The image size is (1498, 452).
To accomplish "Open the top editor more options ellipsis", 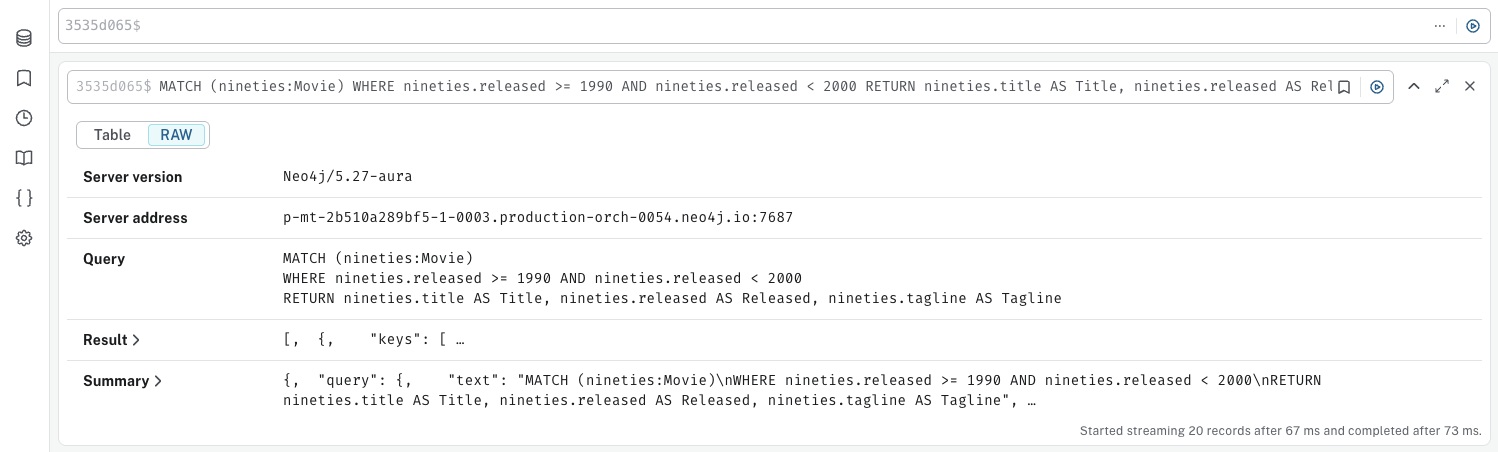I will pos(1439,26).
